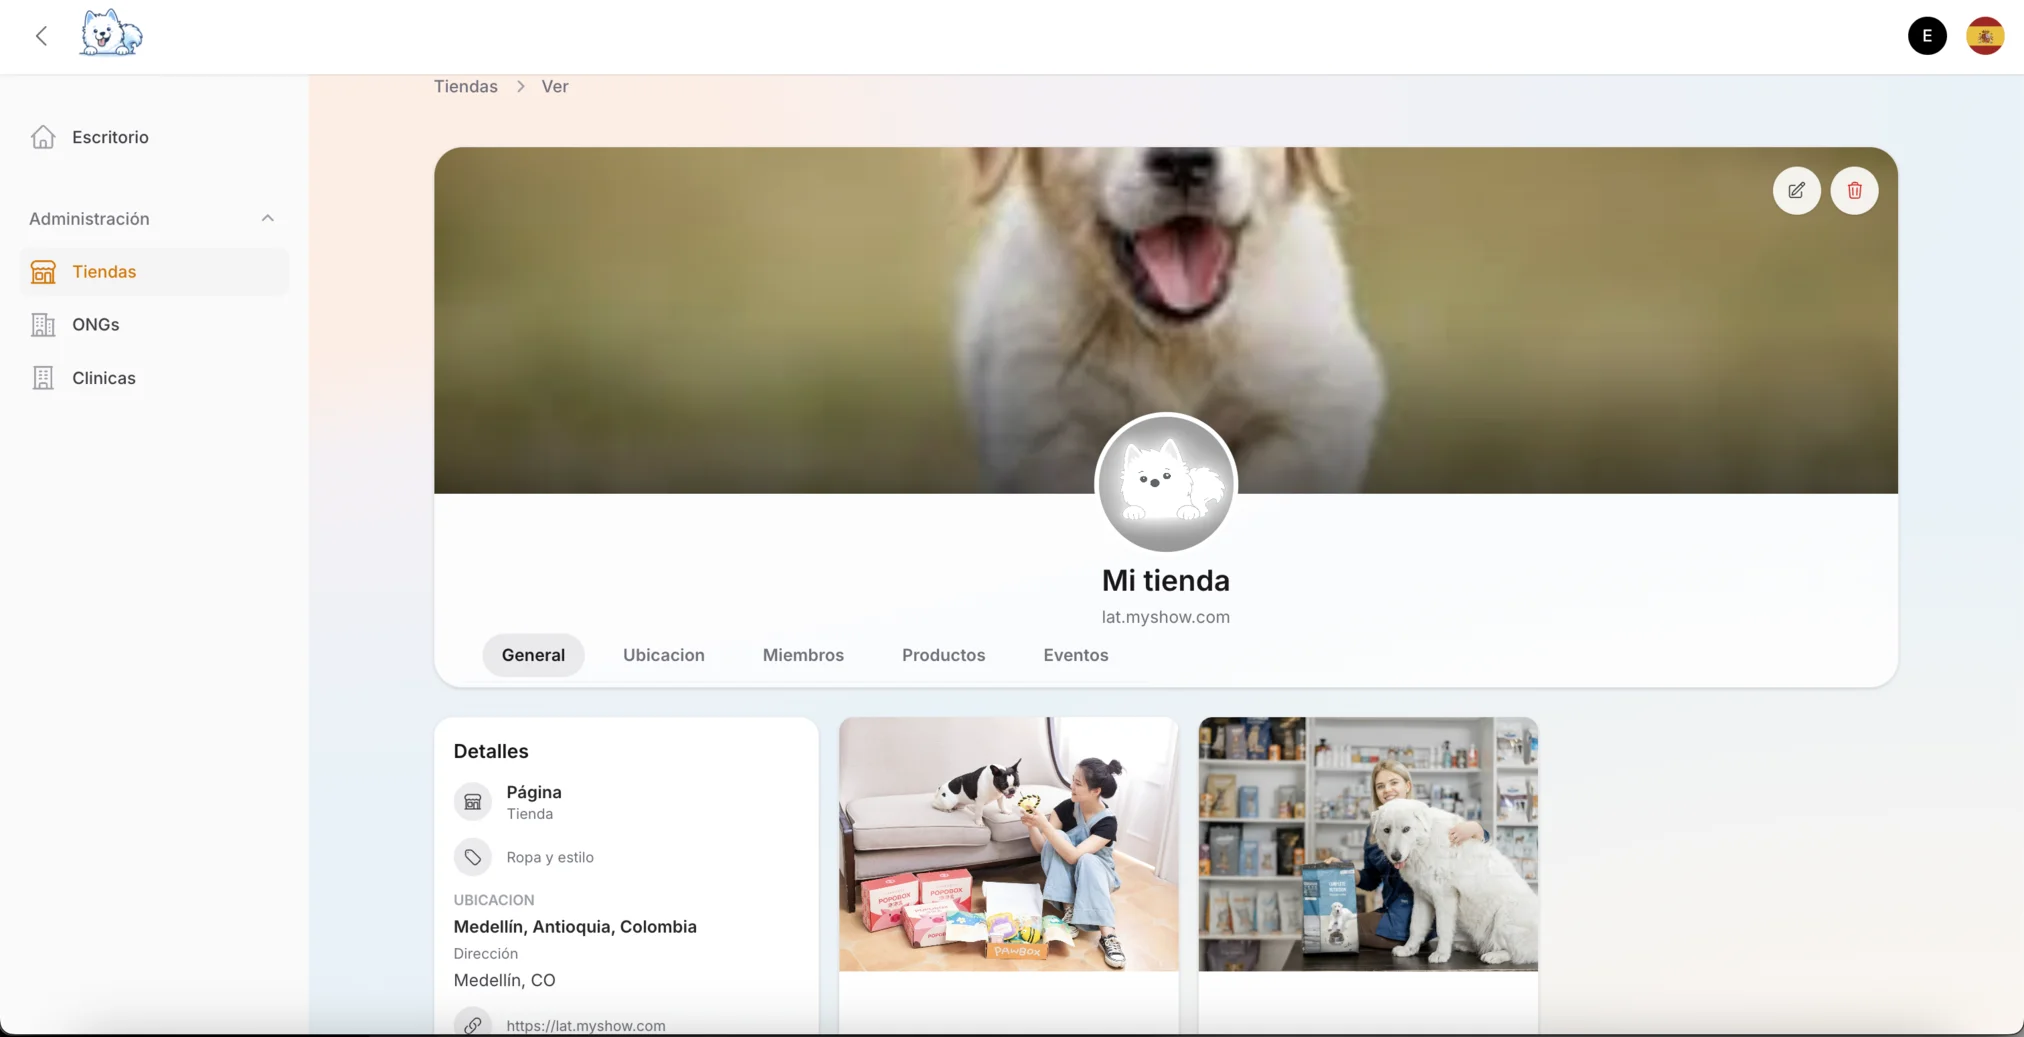2024x1037 pixels.
Task: Switch to the Productos tab
Action: click(x=942, y=655)
